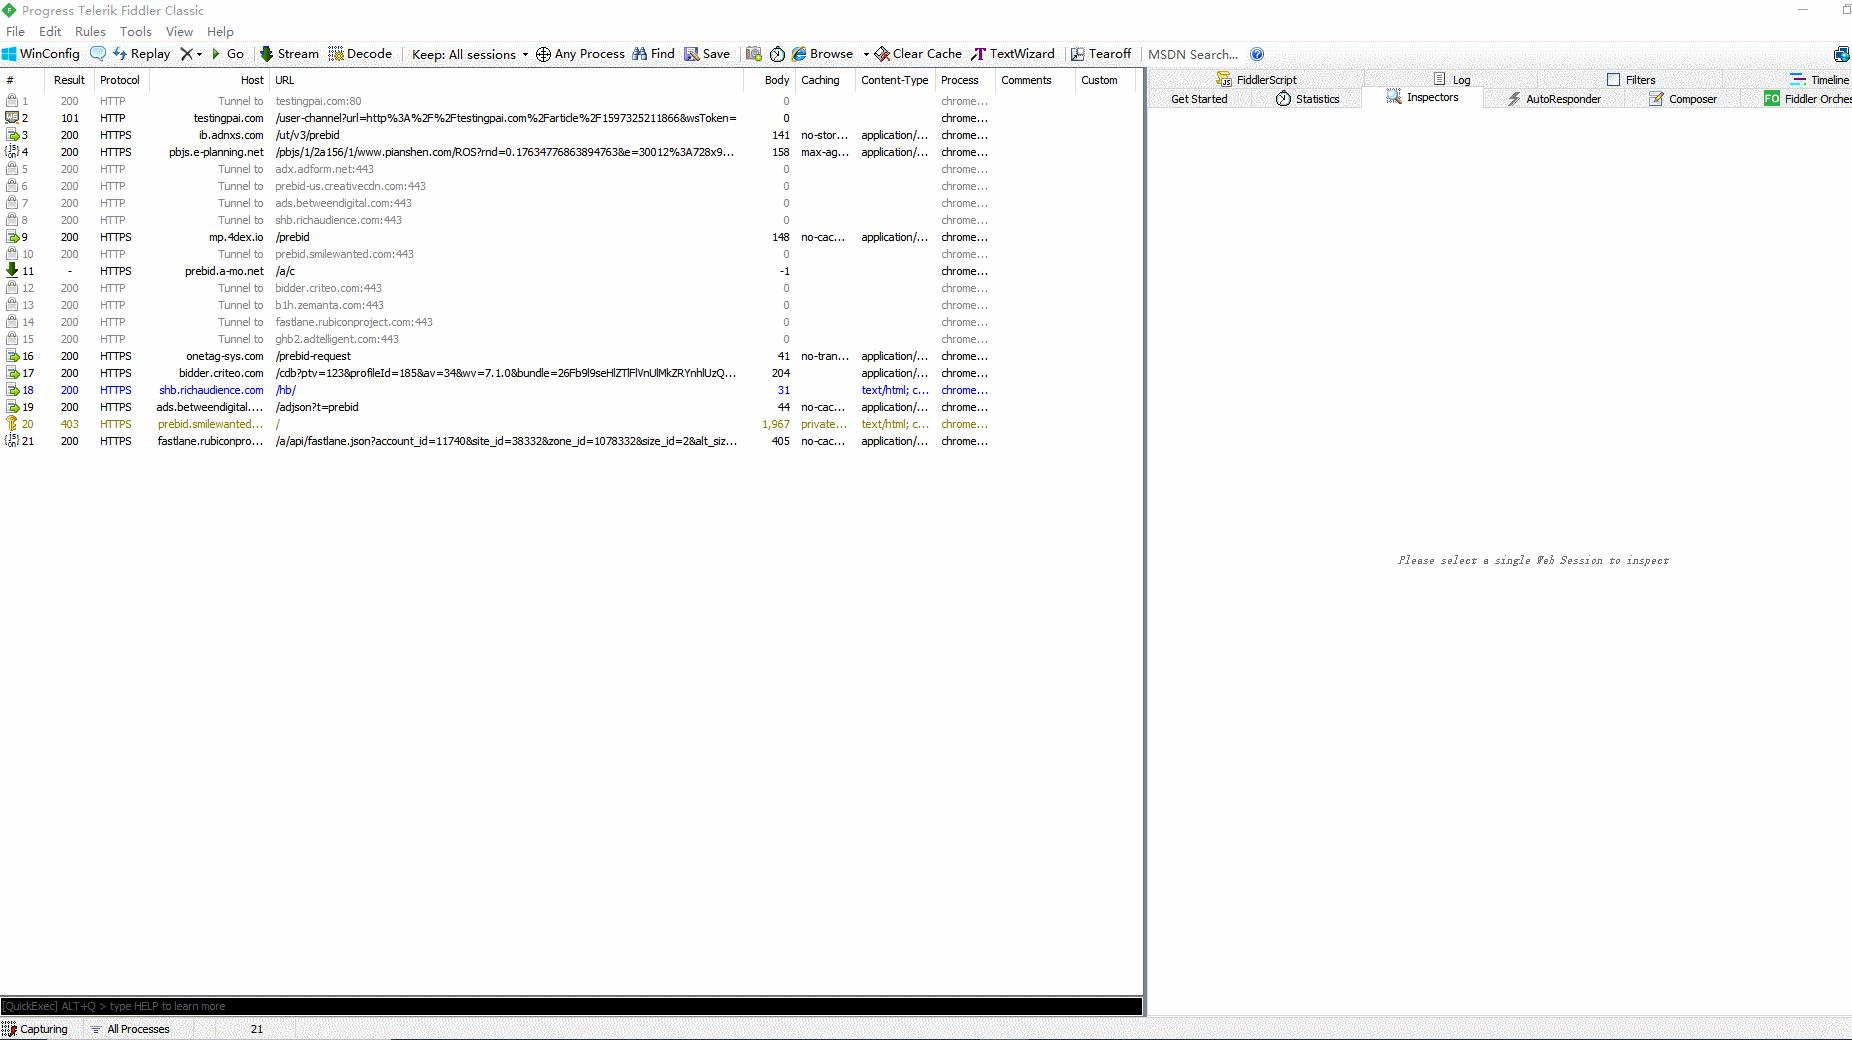Open the Keep: All sessions dropdown
The image size is (1852, 1040).
point(469,54)
